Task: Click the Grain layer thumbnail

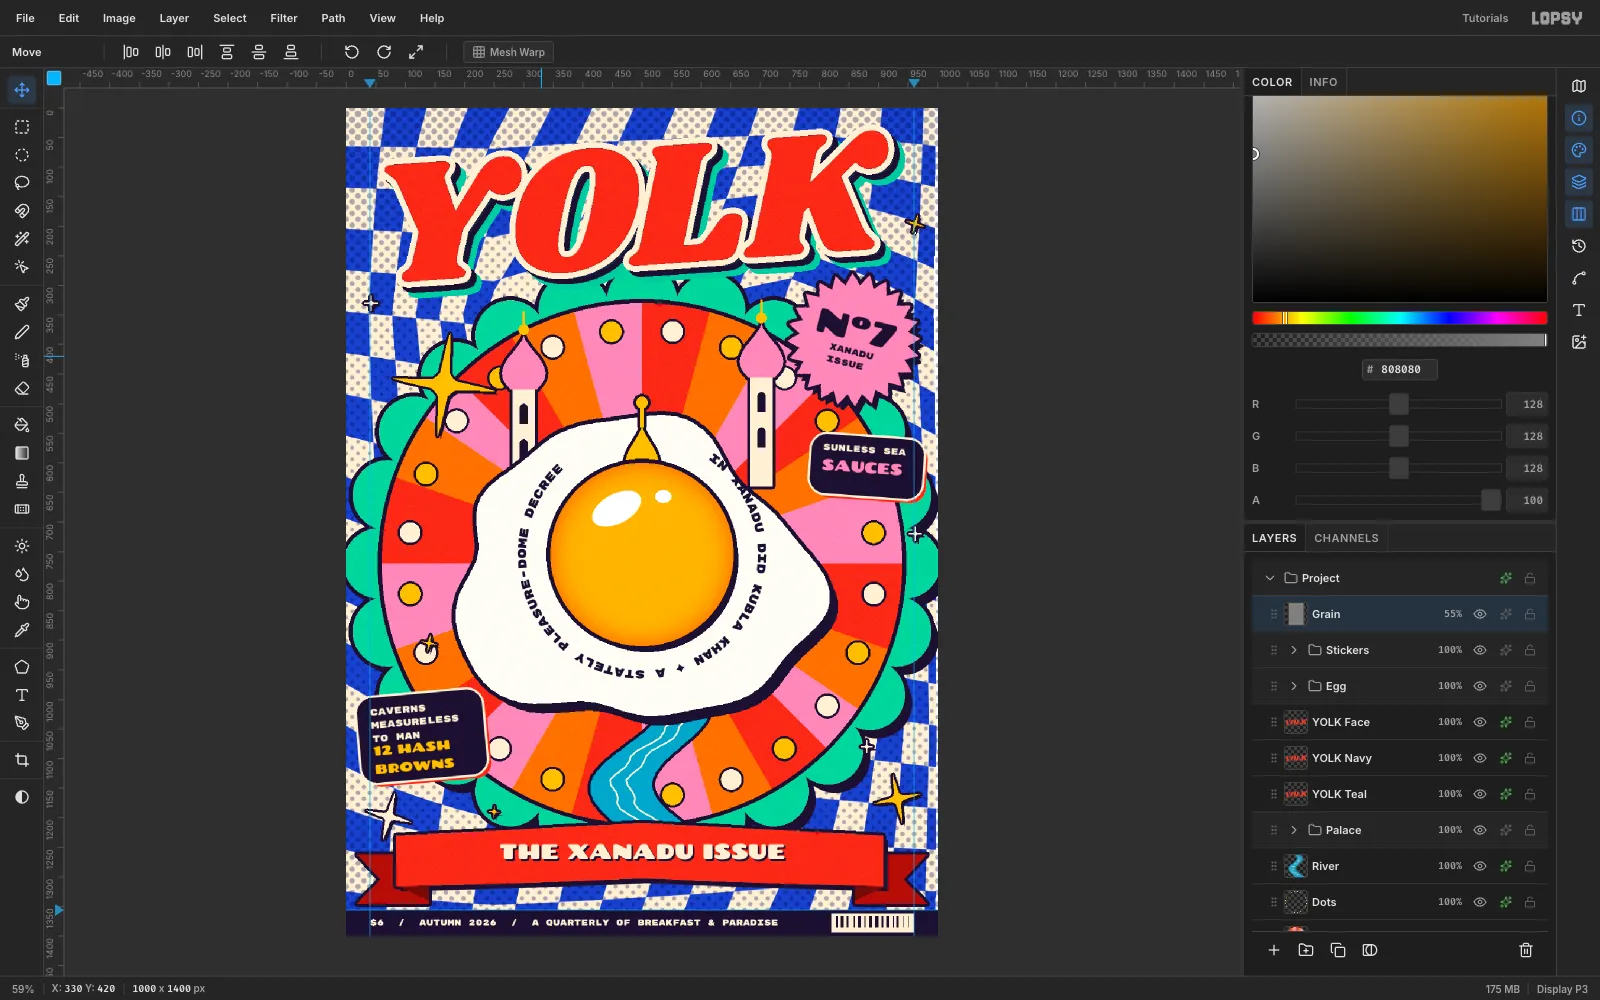Action: tap(1296, 614)
